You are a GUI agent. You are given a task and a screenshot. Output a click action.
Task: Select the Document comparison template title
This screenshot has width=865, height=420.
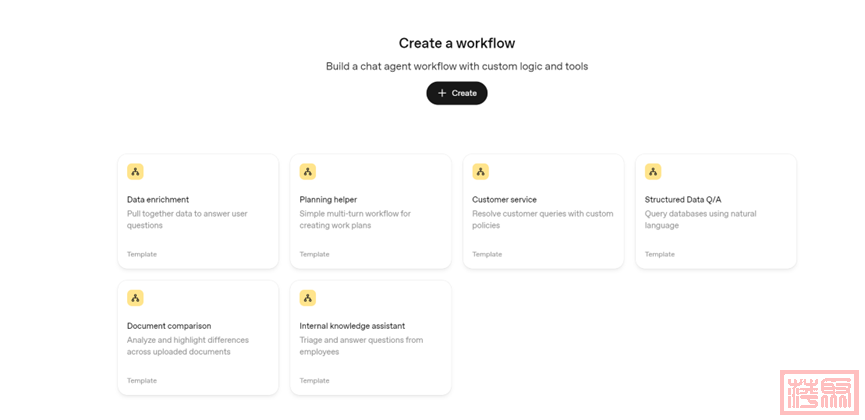[x=169, y=326]
